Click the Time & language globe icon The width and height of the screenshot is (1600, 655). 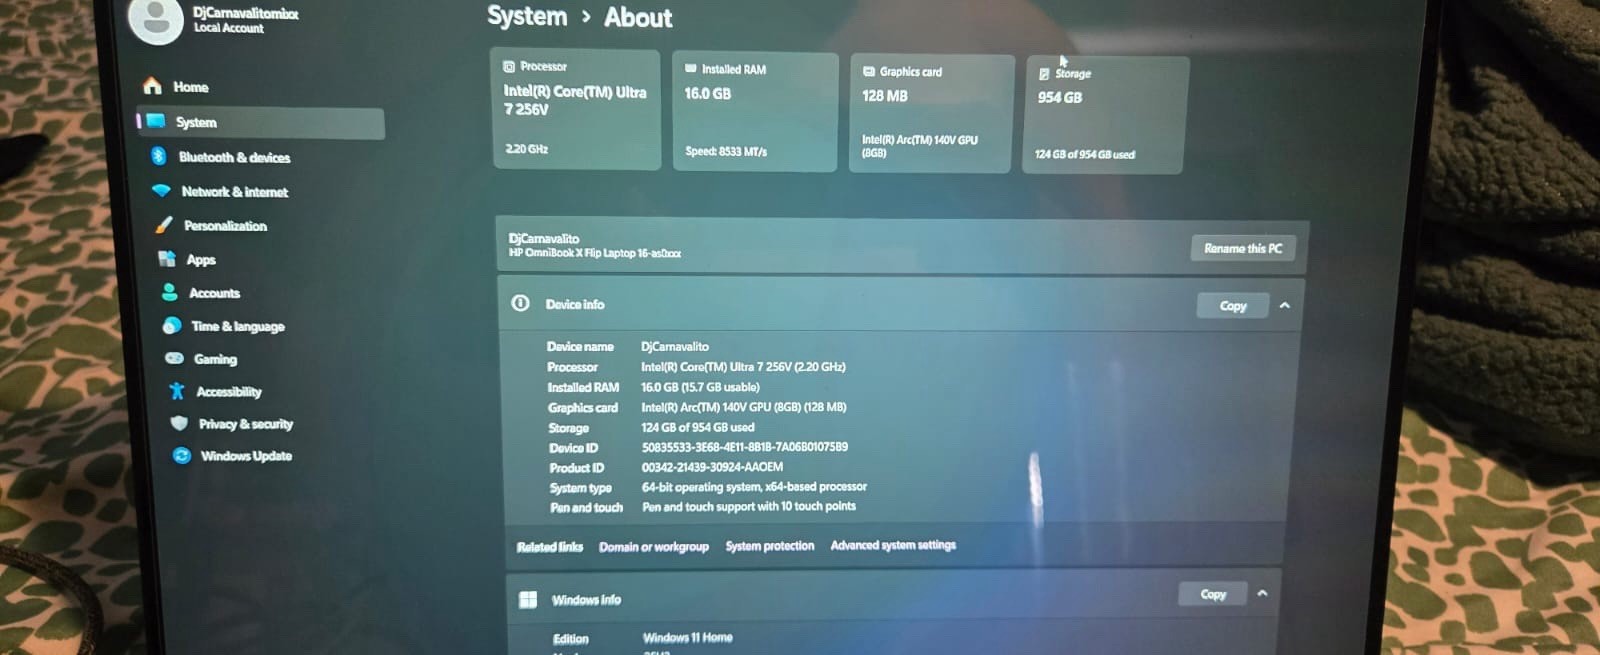(172, 325)
